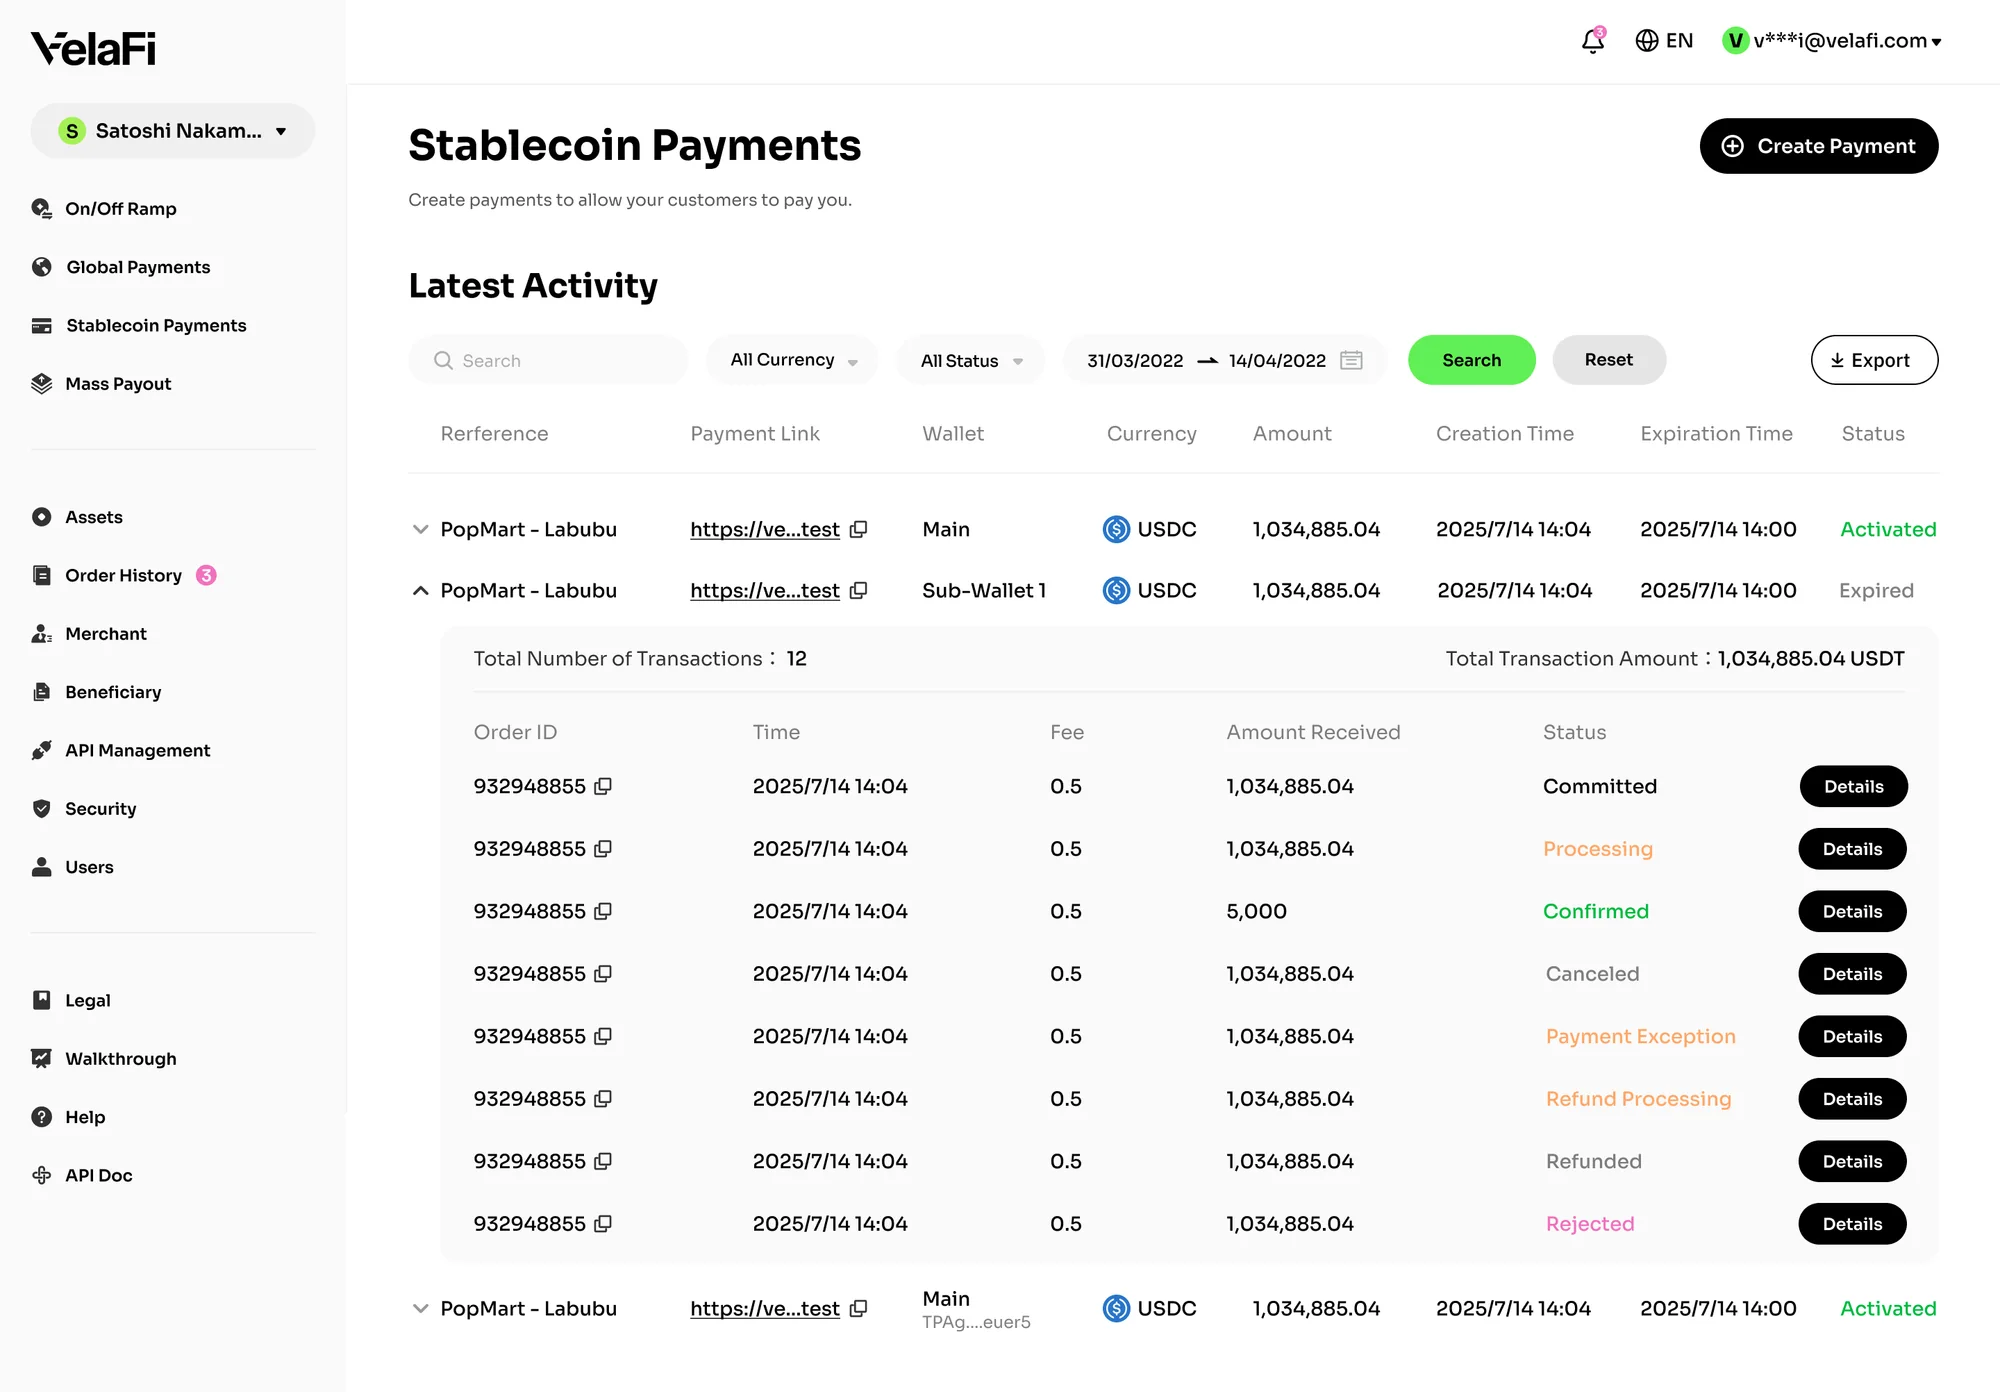
Task: Click the Mass Payout layers icon
Action: 41,384
